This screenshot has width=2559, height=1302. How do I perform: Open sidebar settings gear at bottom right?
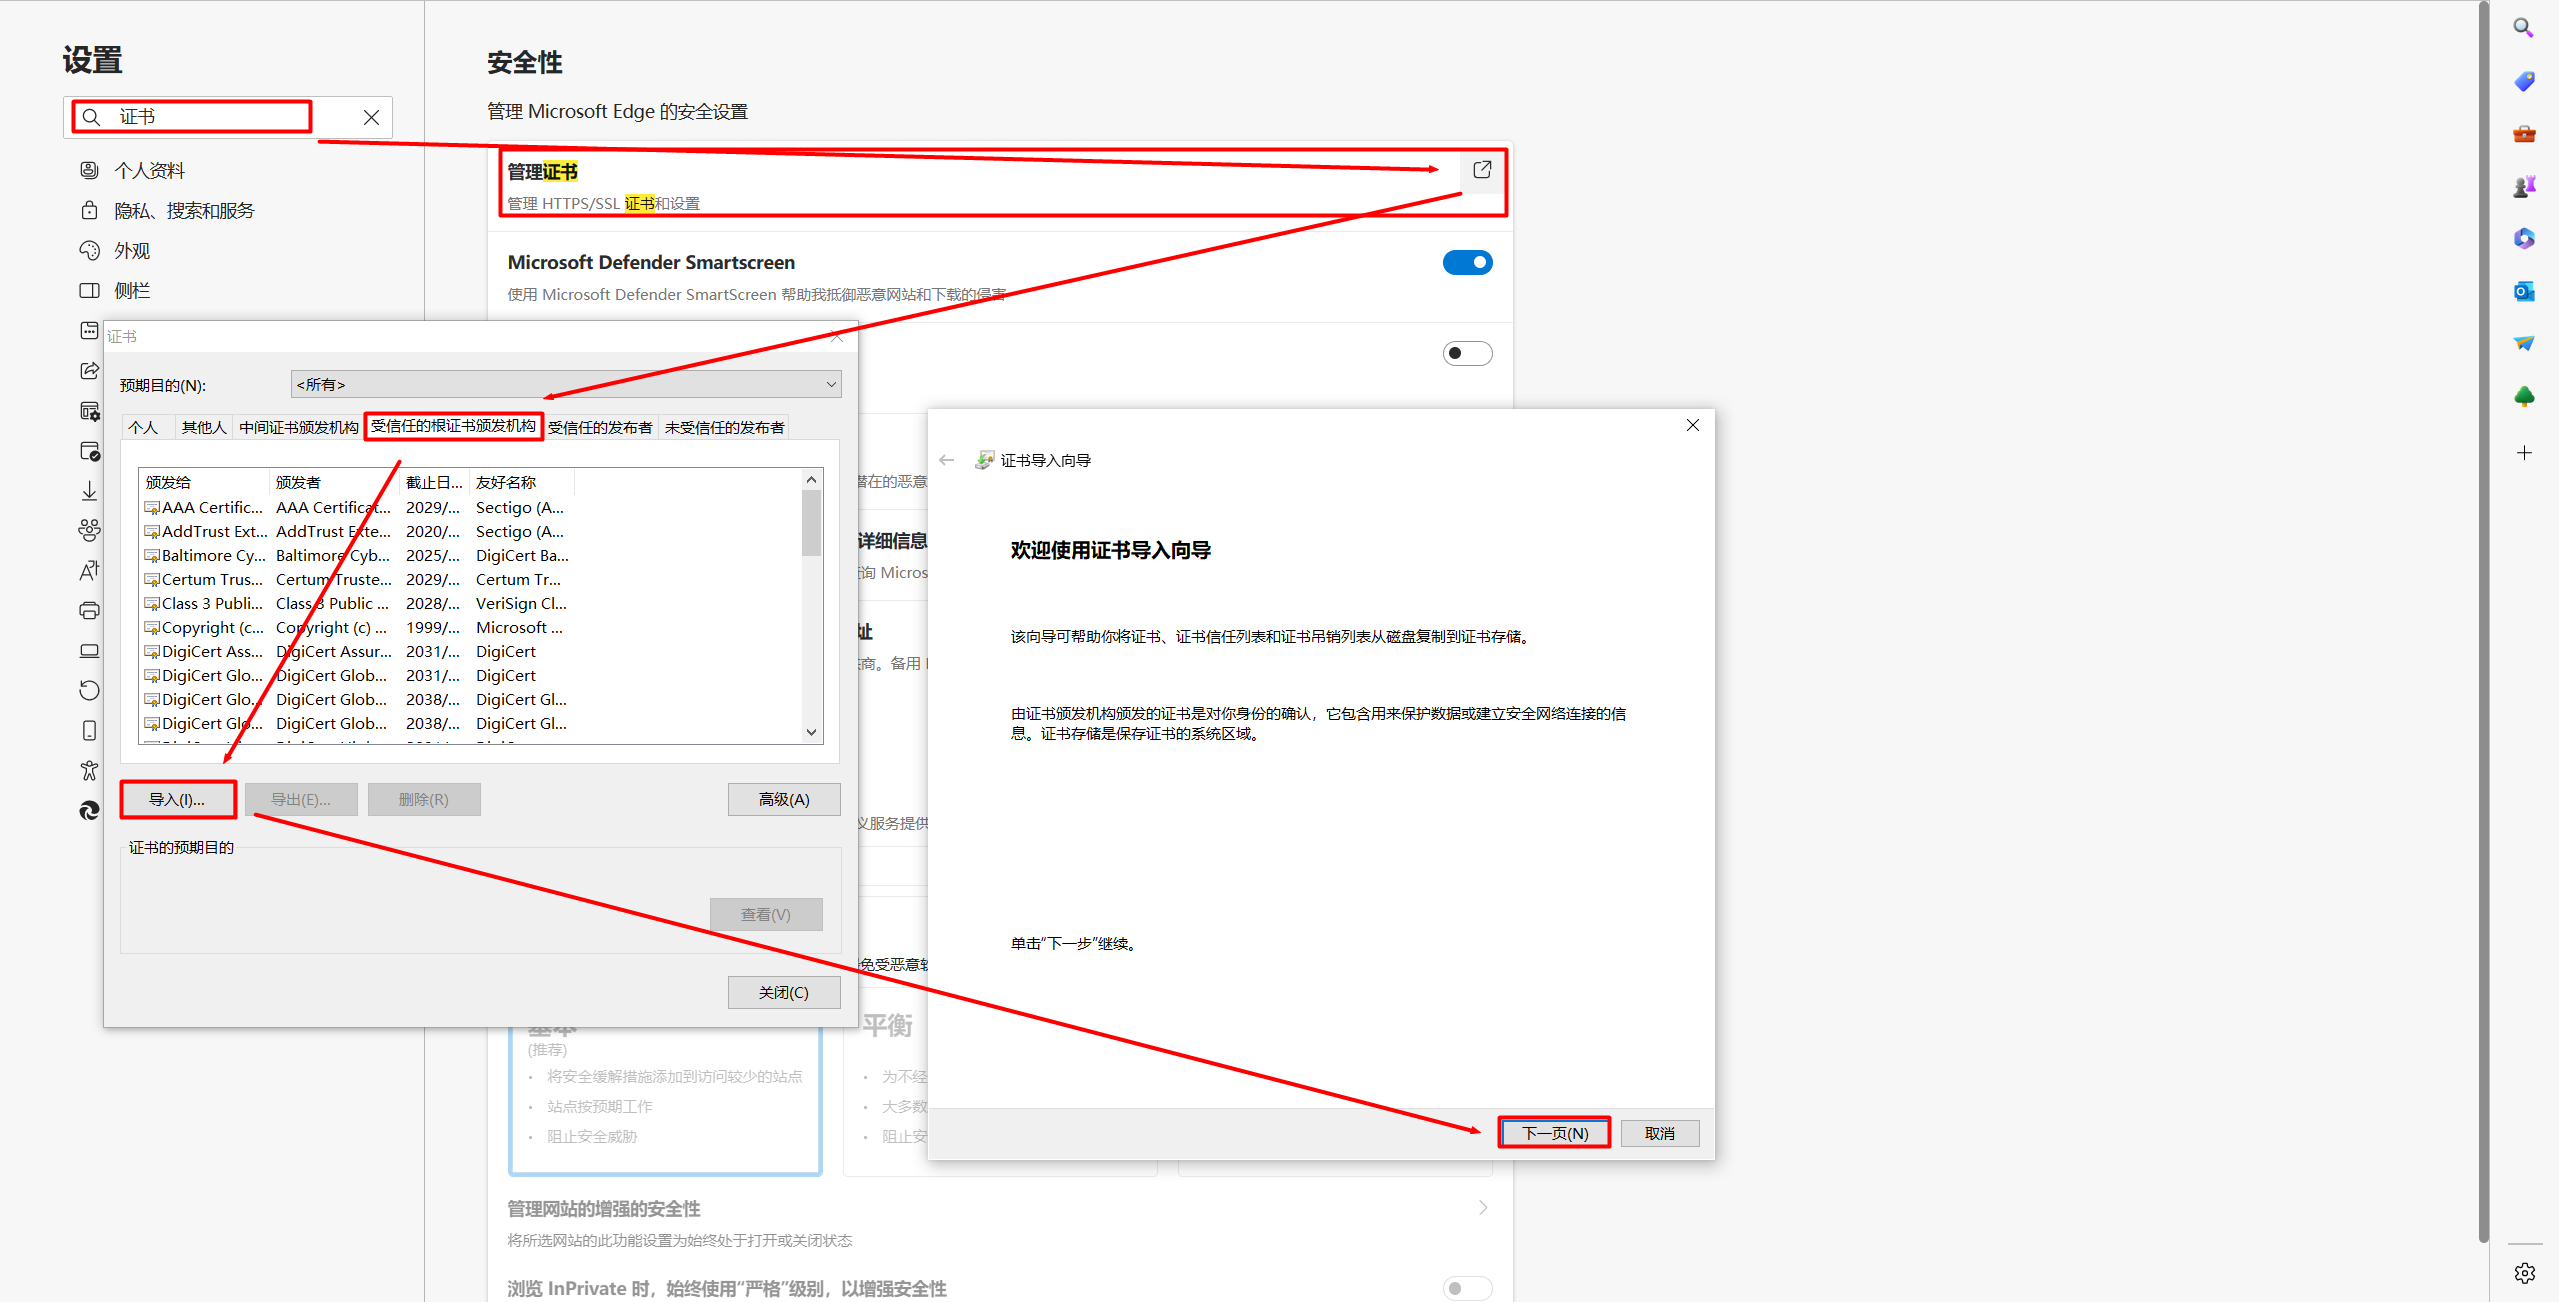click(2523, 1273)
